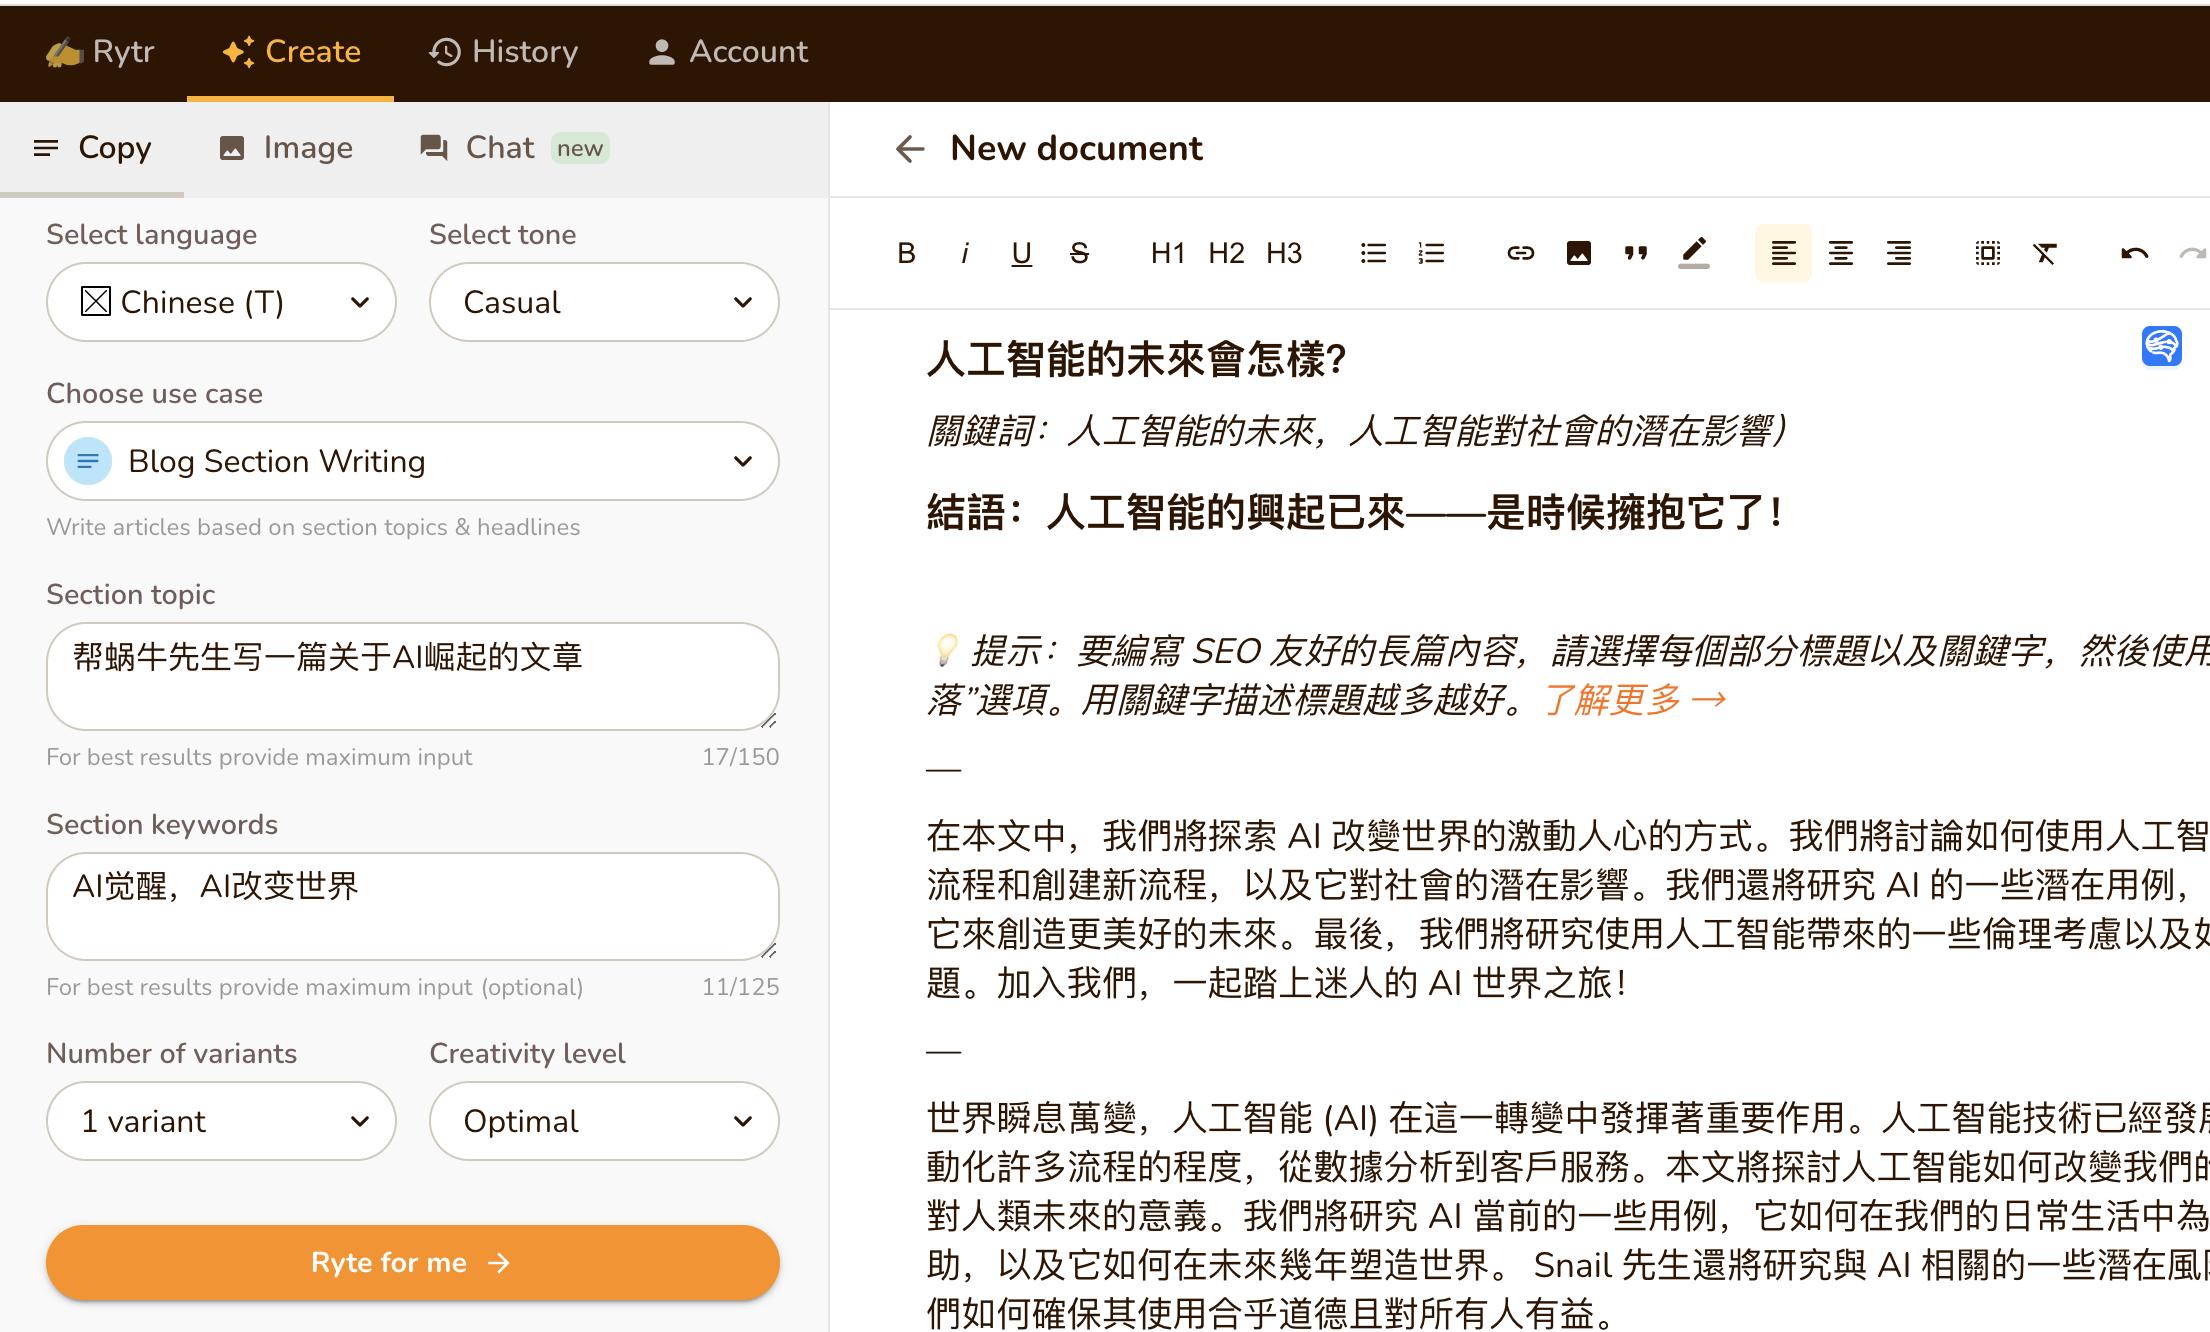Insert a hyperlink into the document
The image size is (2210, 1332).
coord(1520,253)
